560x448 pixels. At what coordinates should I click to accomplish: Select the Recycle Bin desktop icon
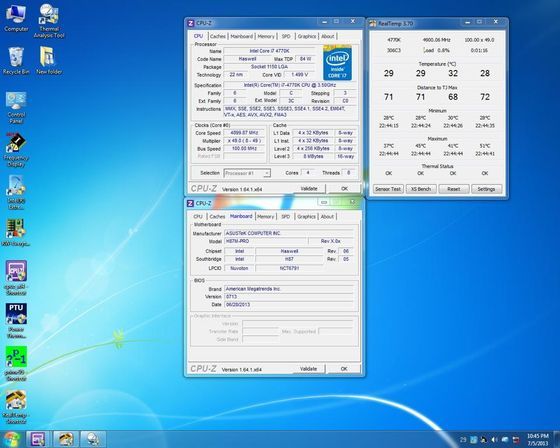tap(16, 61)
